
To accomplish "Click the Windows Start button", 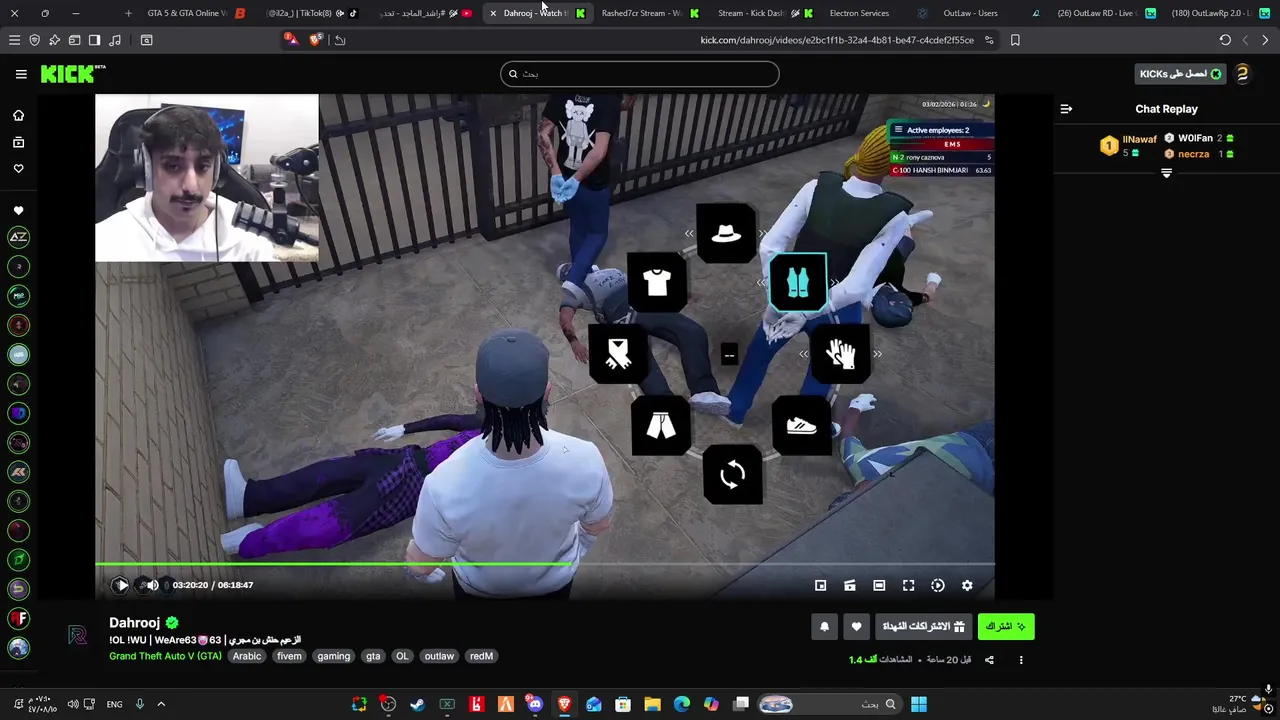I will coord(918,704).
